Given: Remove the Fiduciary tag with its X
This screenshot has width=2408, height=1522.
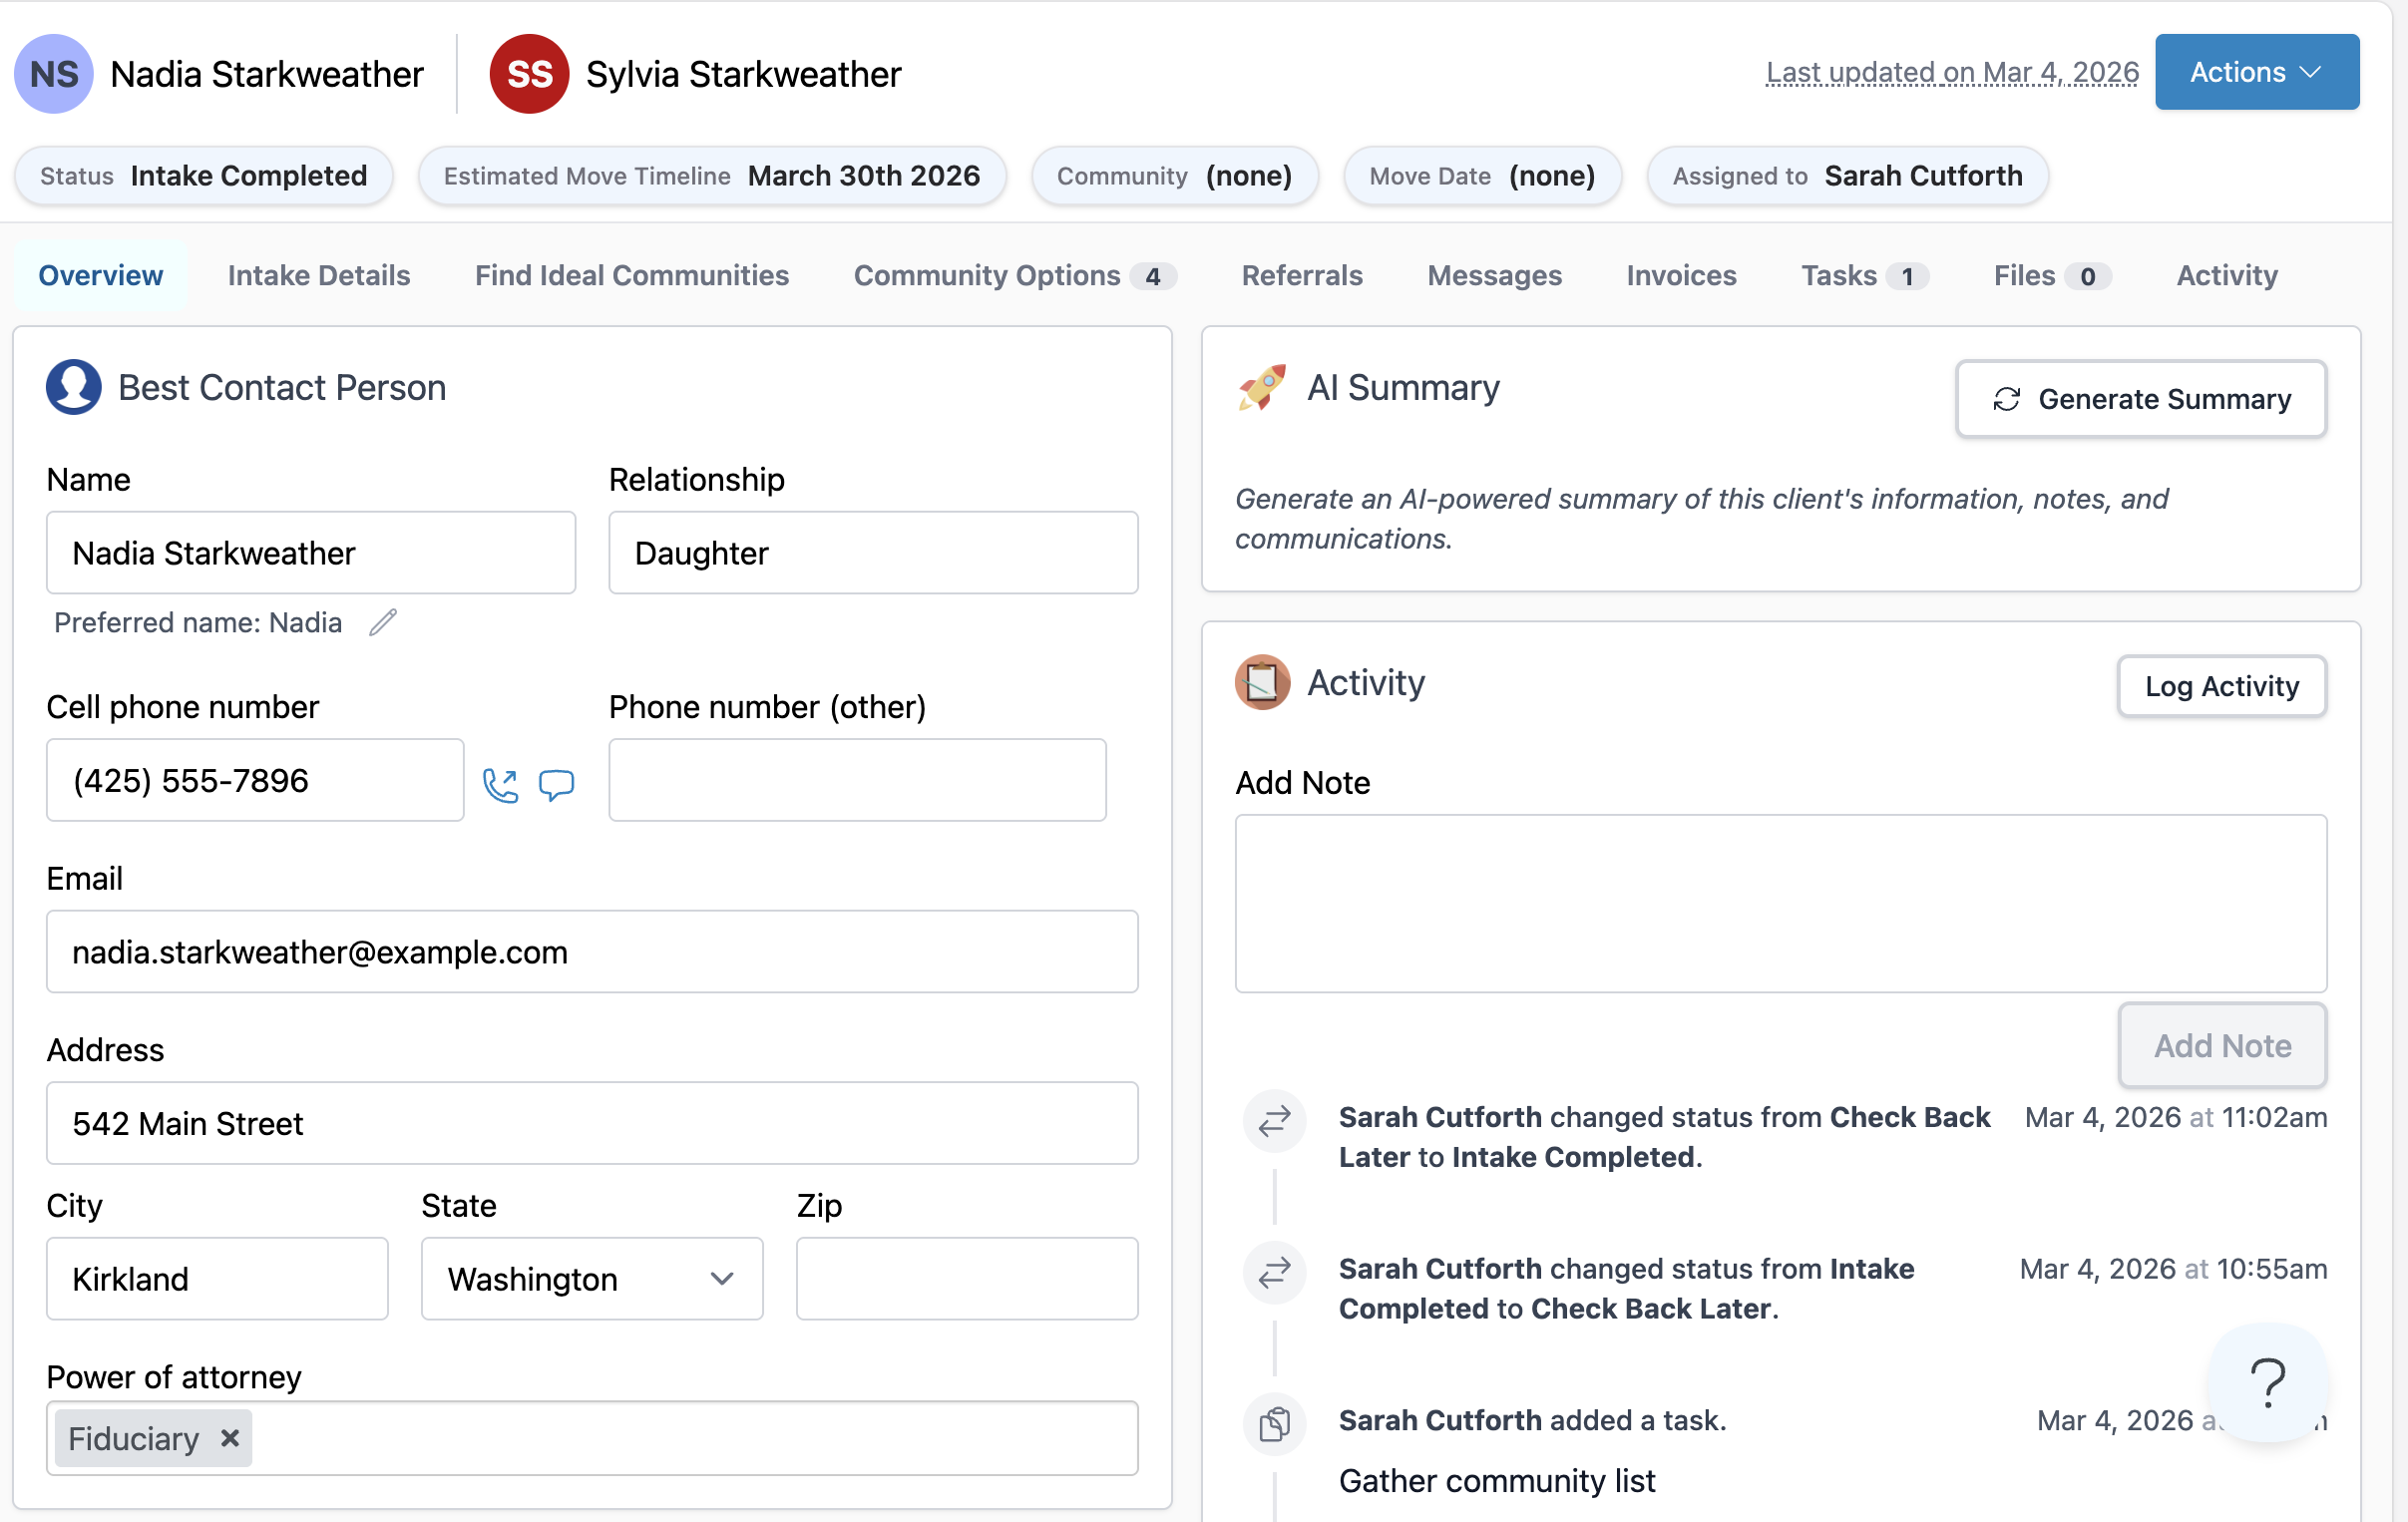Looking at the screenshot, I should tap(230, 1438).
